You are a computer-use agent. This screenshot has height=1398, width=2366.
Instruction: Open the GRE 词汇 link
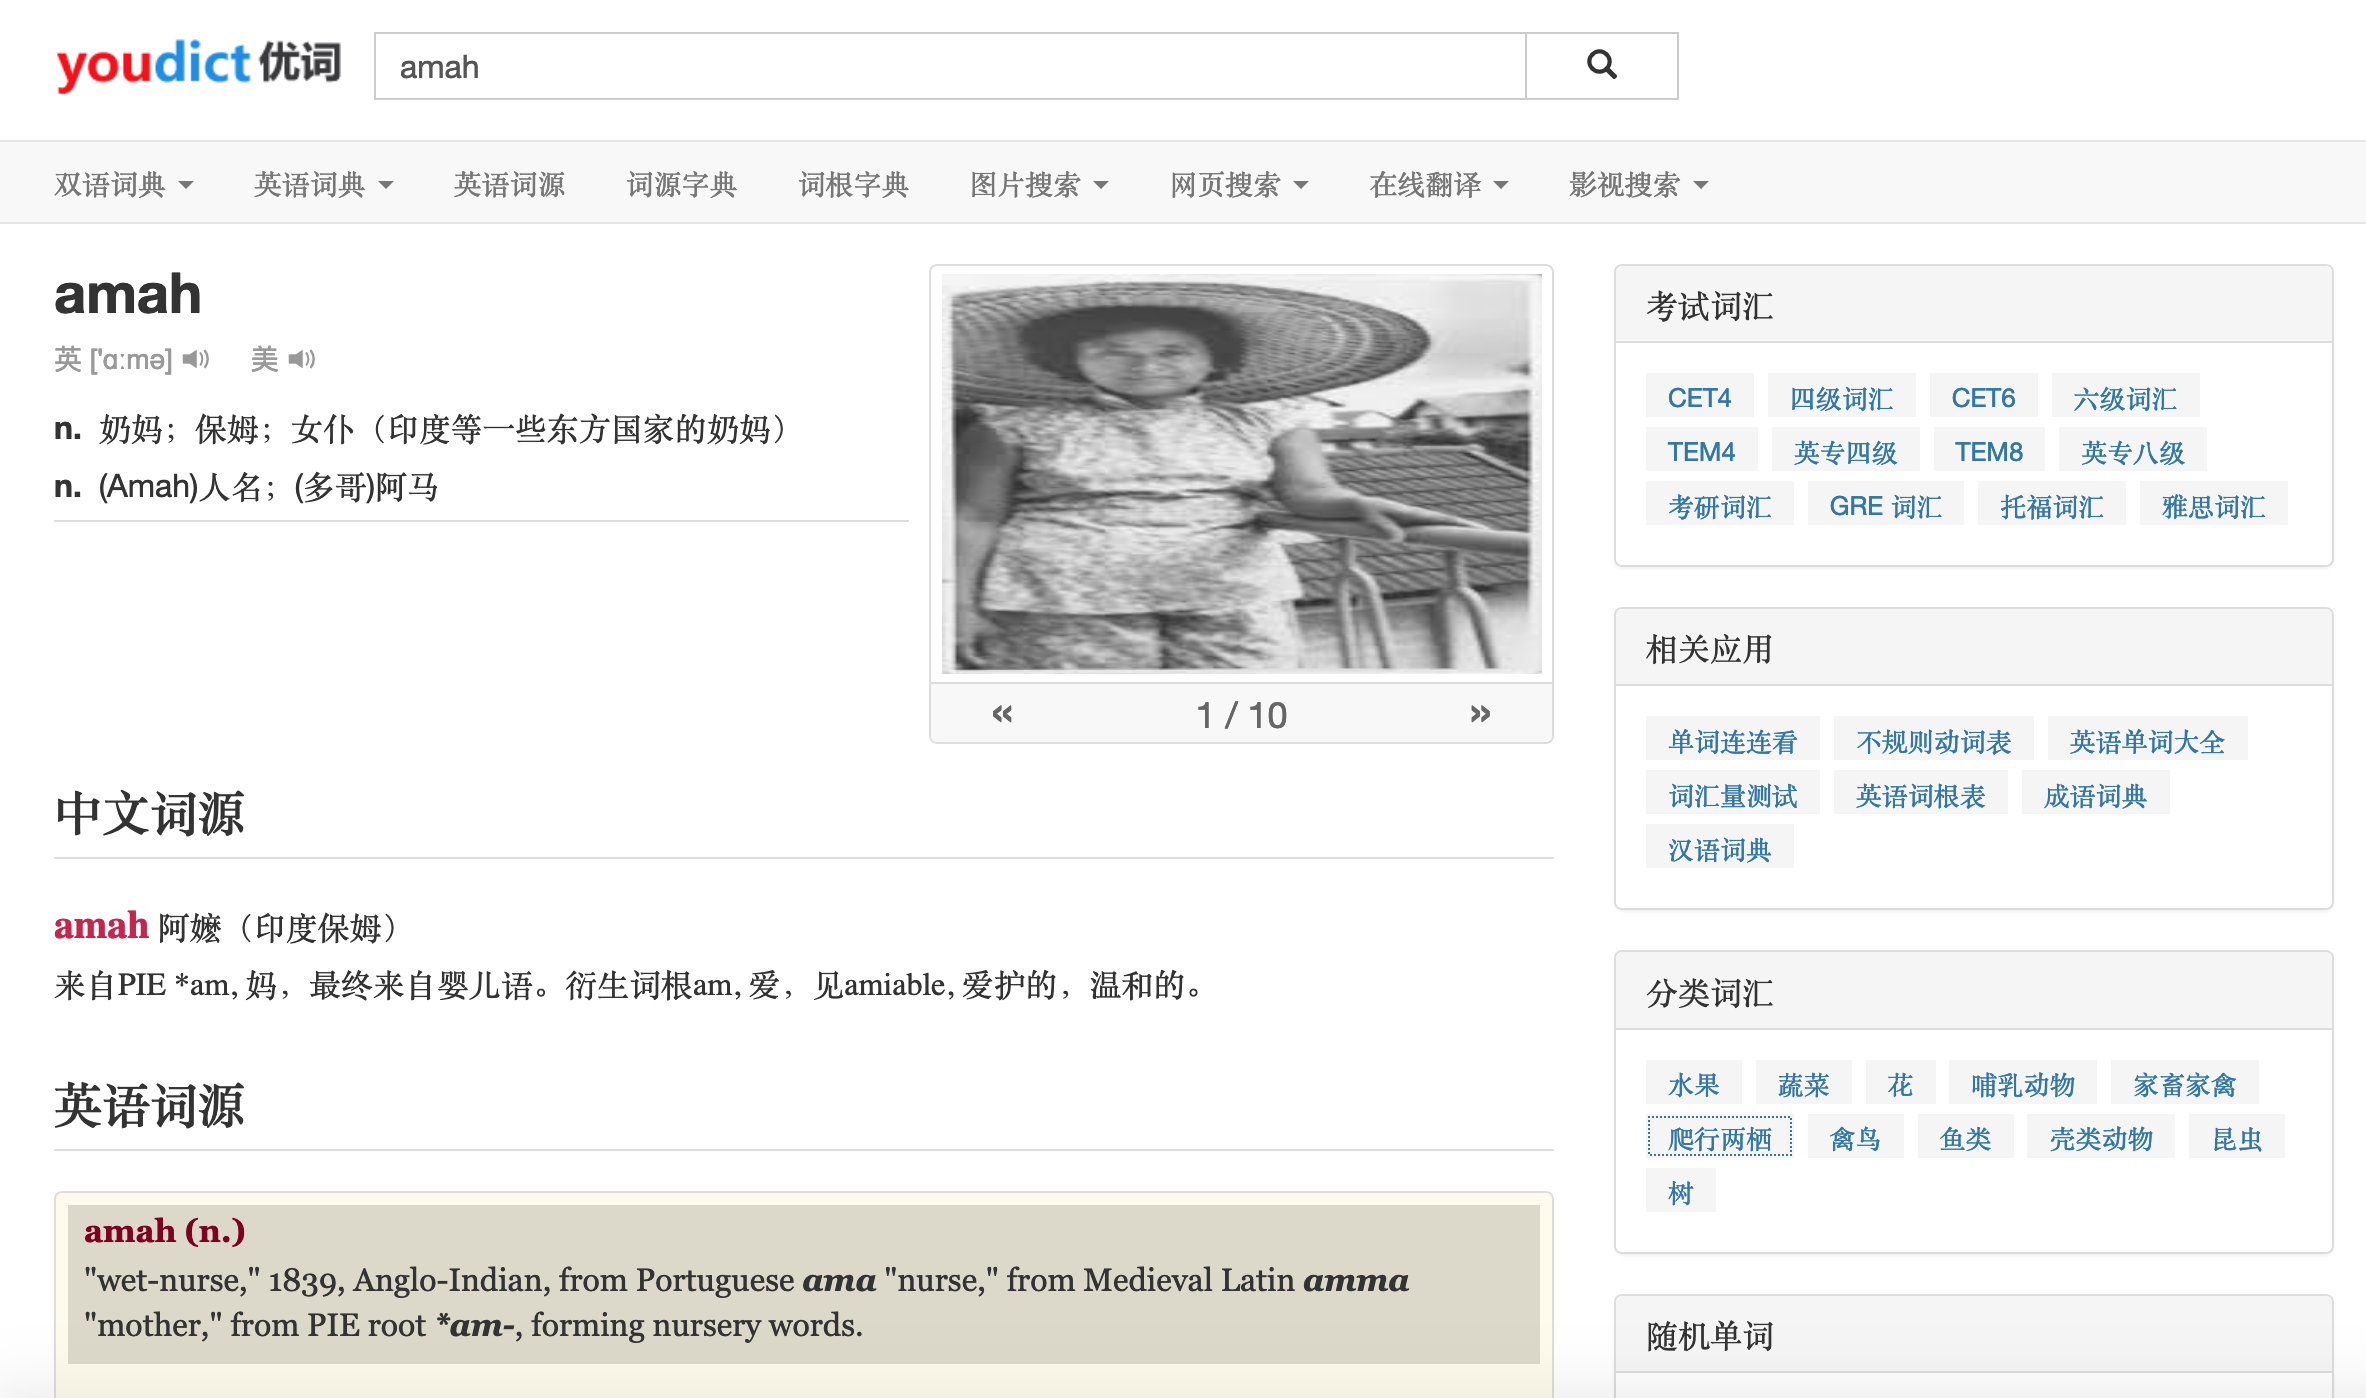(x=1885, y=506)
